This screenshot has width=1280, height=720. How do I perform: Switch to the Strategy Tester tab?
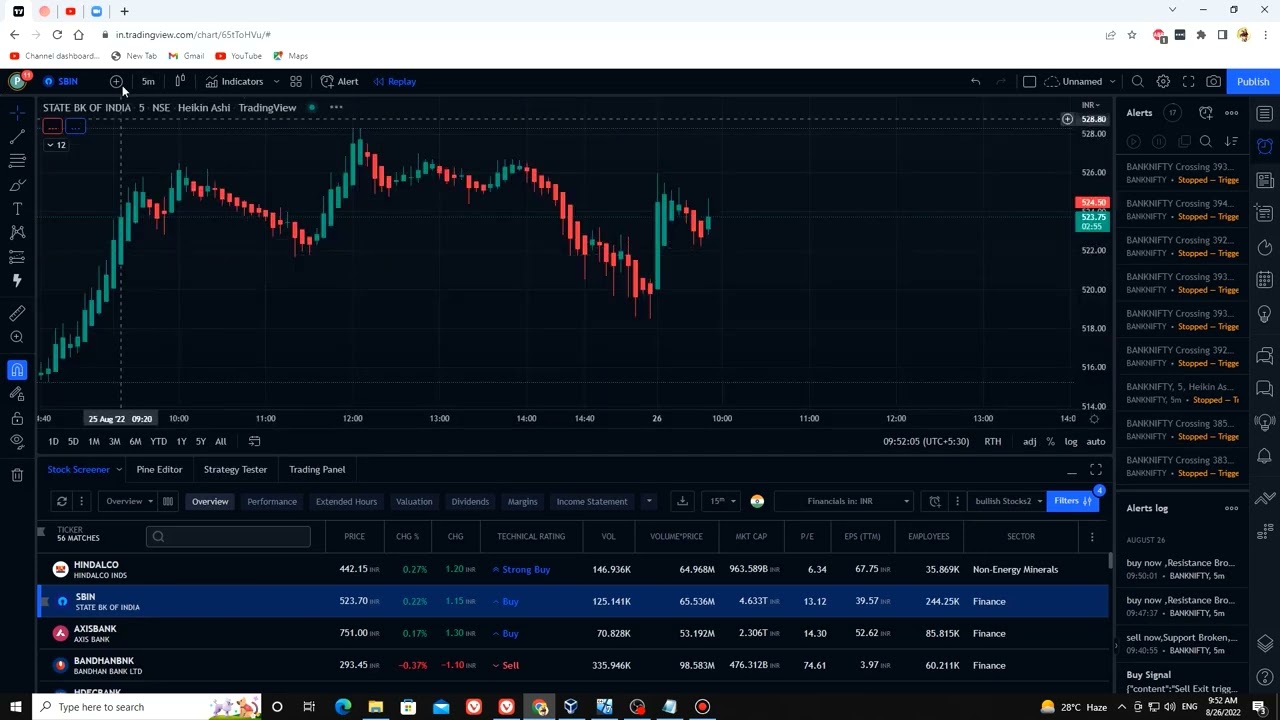[235, 469]
